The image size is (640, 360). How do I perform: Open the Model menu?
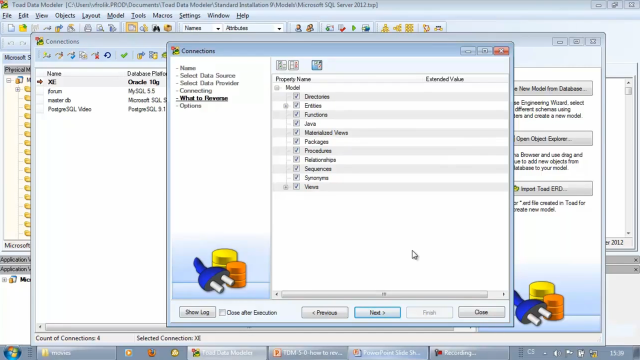coord(116,16)
